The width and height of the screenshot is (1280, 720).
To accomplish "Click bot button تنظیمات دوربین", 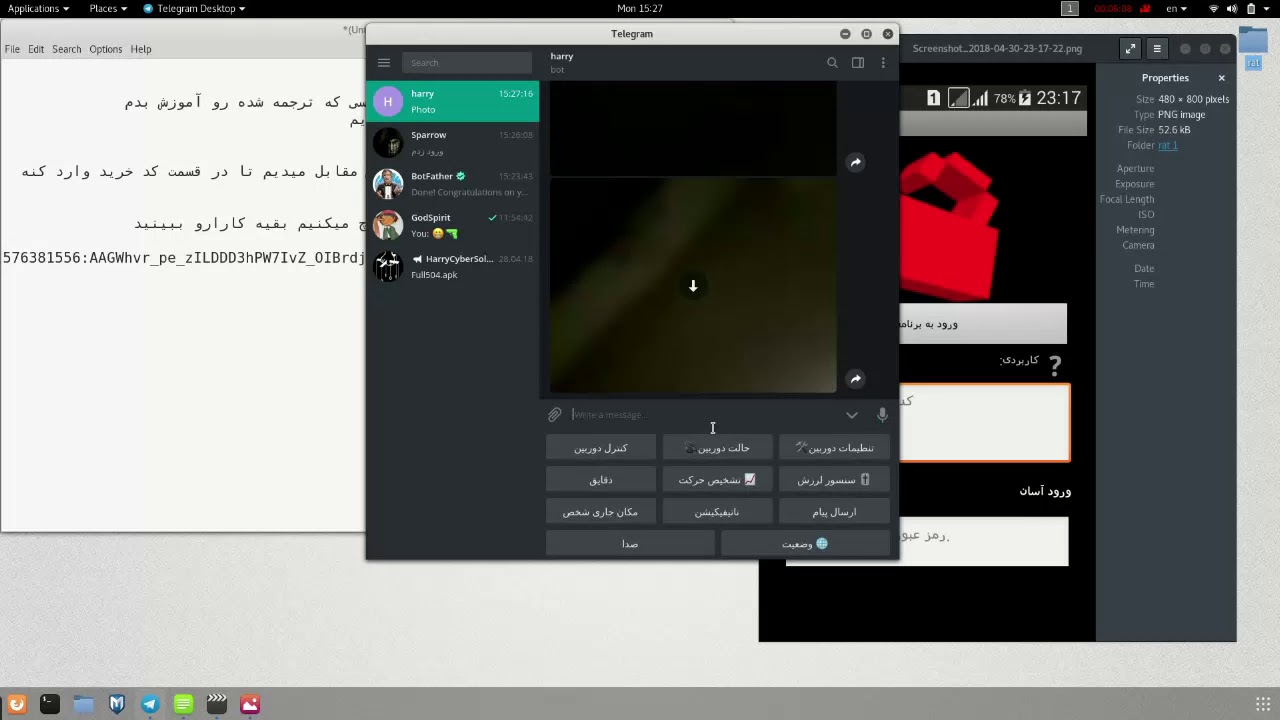I will tap(834, 448).
